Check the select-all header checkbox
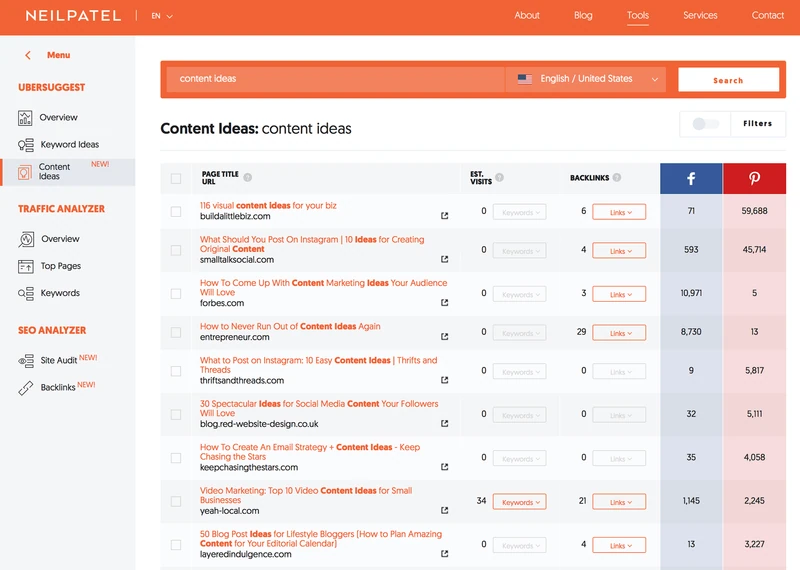Image resolution: width=800 pixels, height=570 pixels. point(176,179)
